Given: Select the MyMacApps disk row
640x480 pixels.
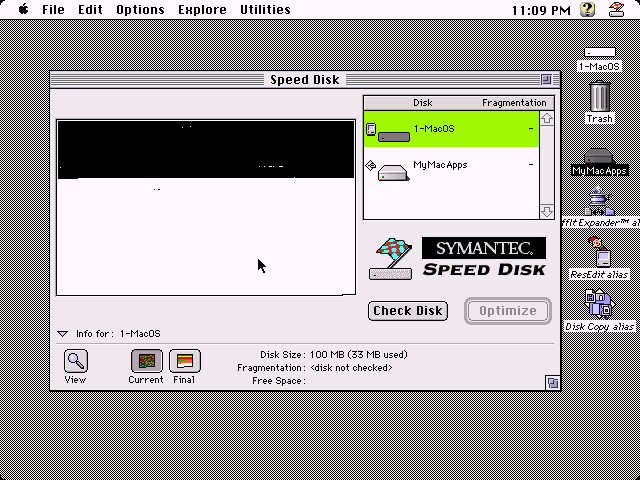Looking at the screenshot, I should pyautogui.click(x=451, y=165).
